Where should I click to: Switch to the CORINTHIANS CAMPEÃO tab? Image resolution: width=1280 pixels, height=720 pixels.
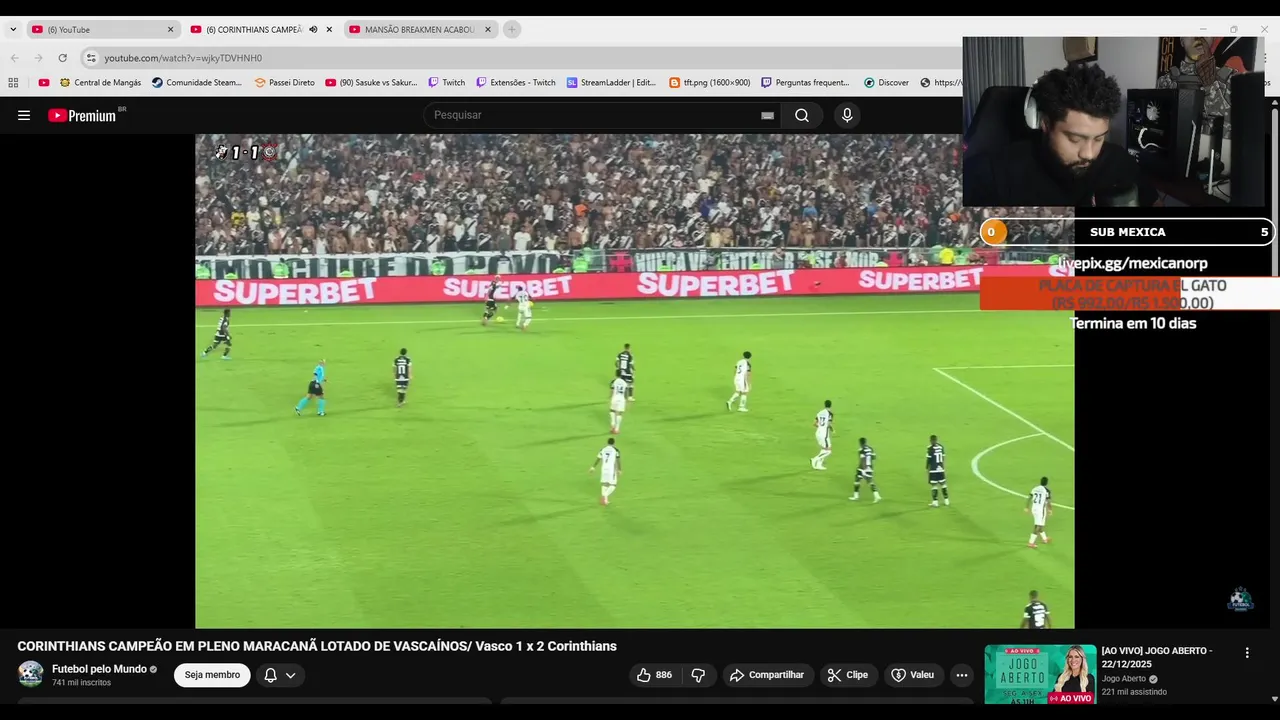tap(261, 29)
